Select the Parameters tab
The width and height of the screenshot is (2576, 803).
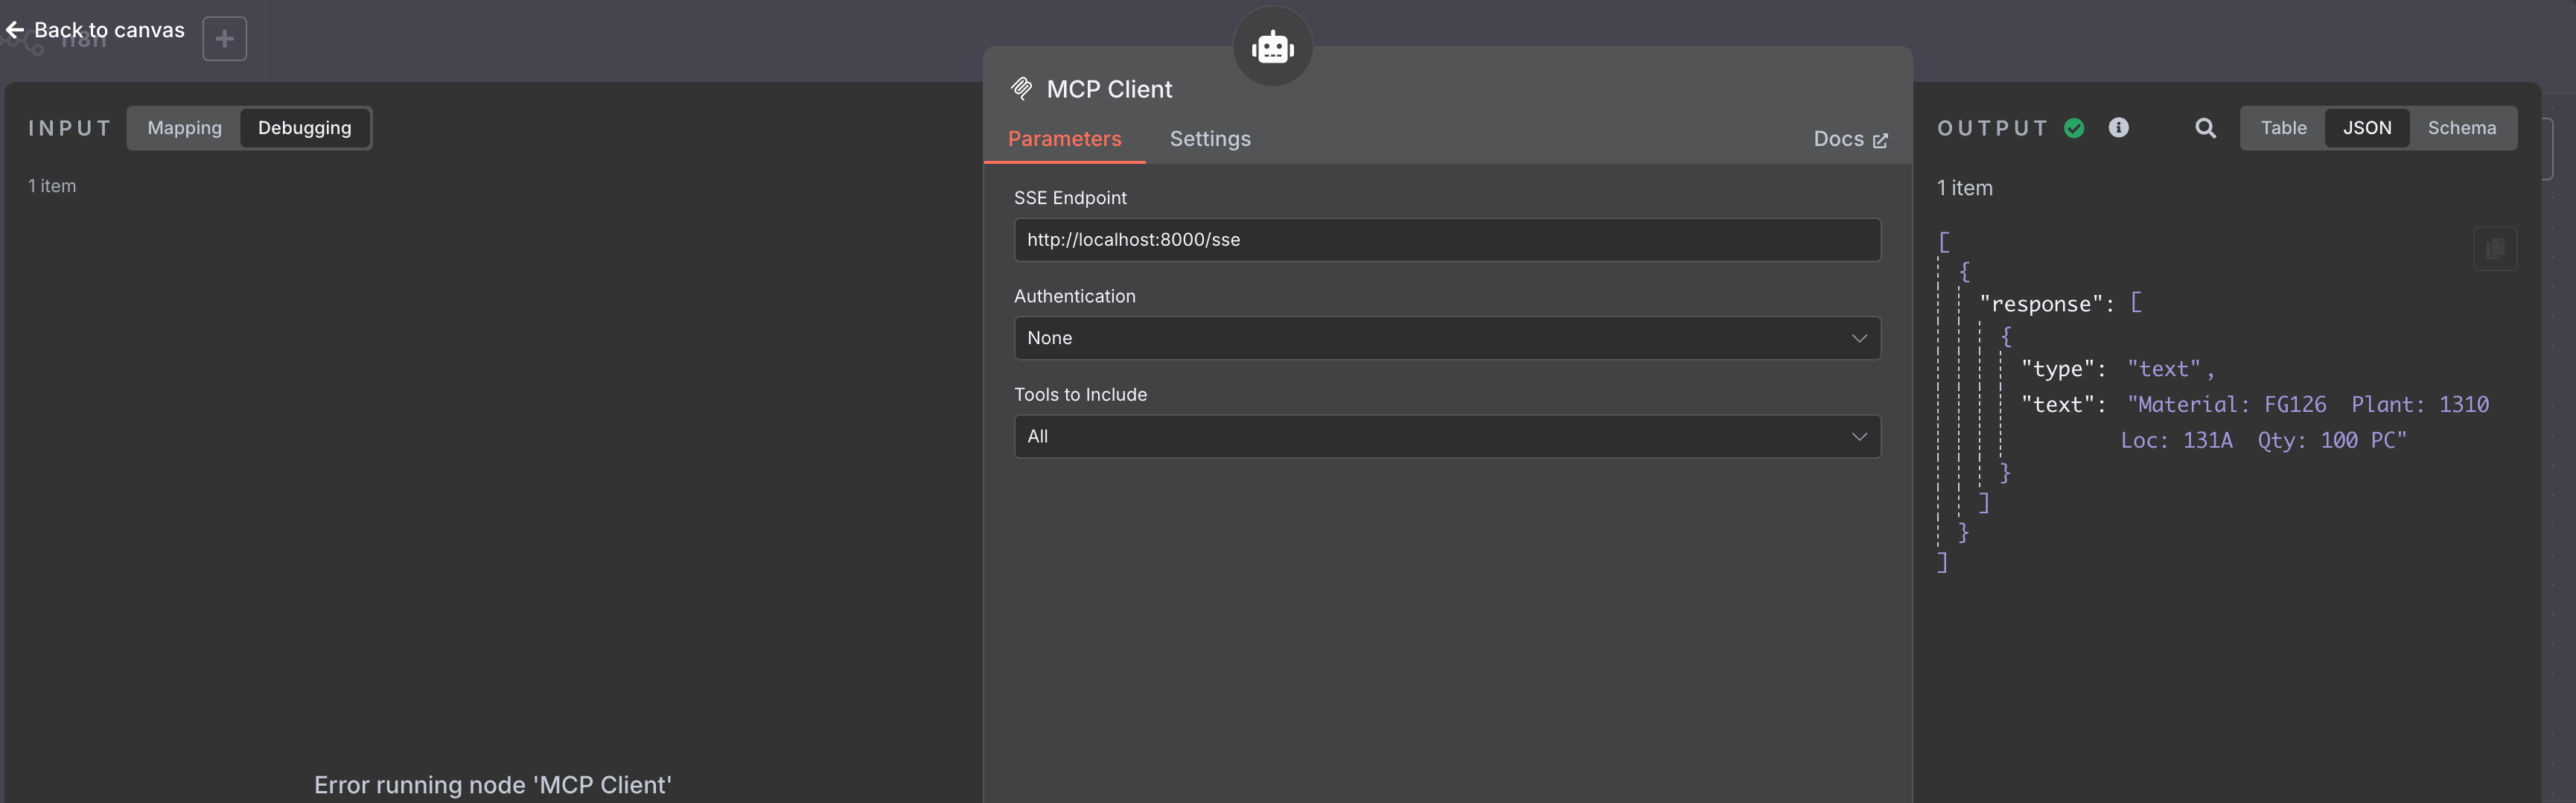1064,139
